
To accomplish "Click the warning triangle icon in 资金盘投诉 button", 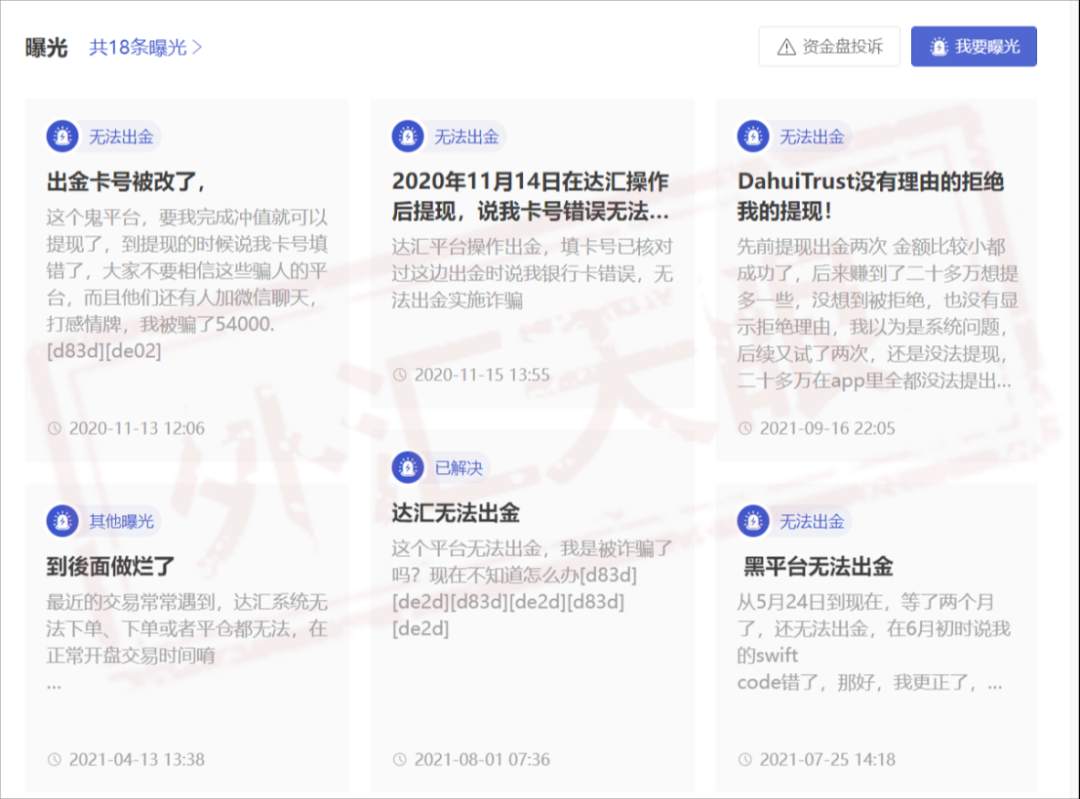I will point(786,45).
